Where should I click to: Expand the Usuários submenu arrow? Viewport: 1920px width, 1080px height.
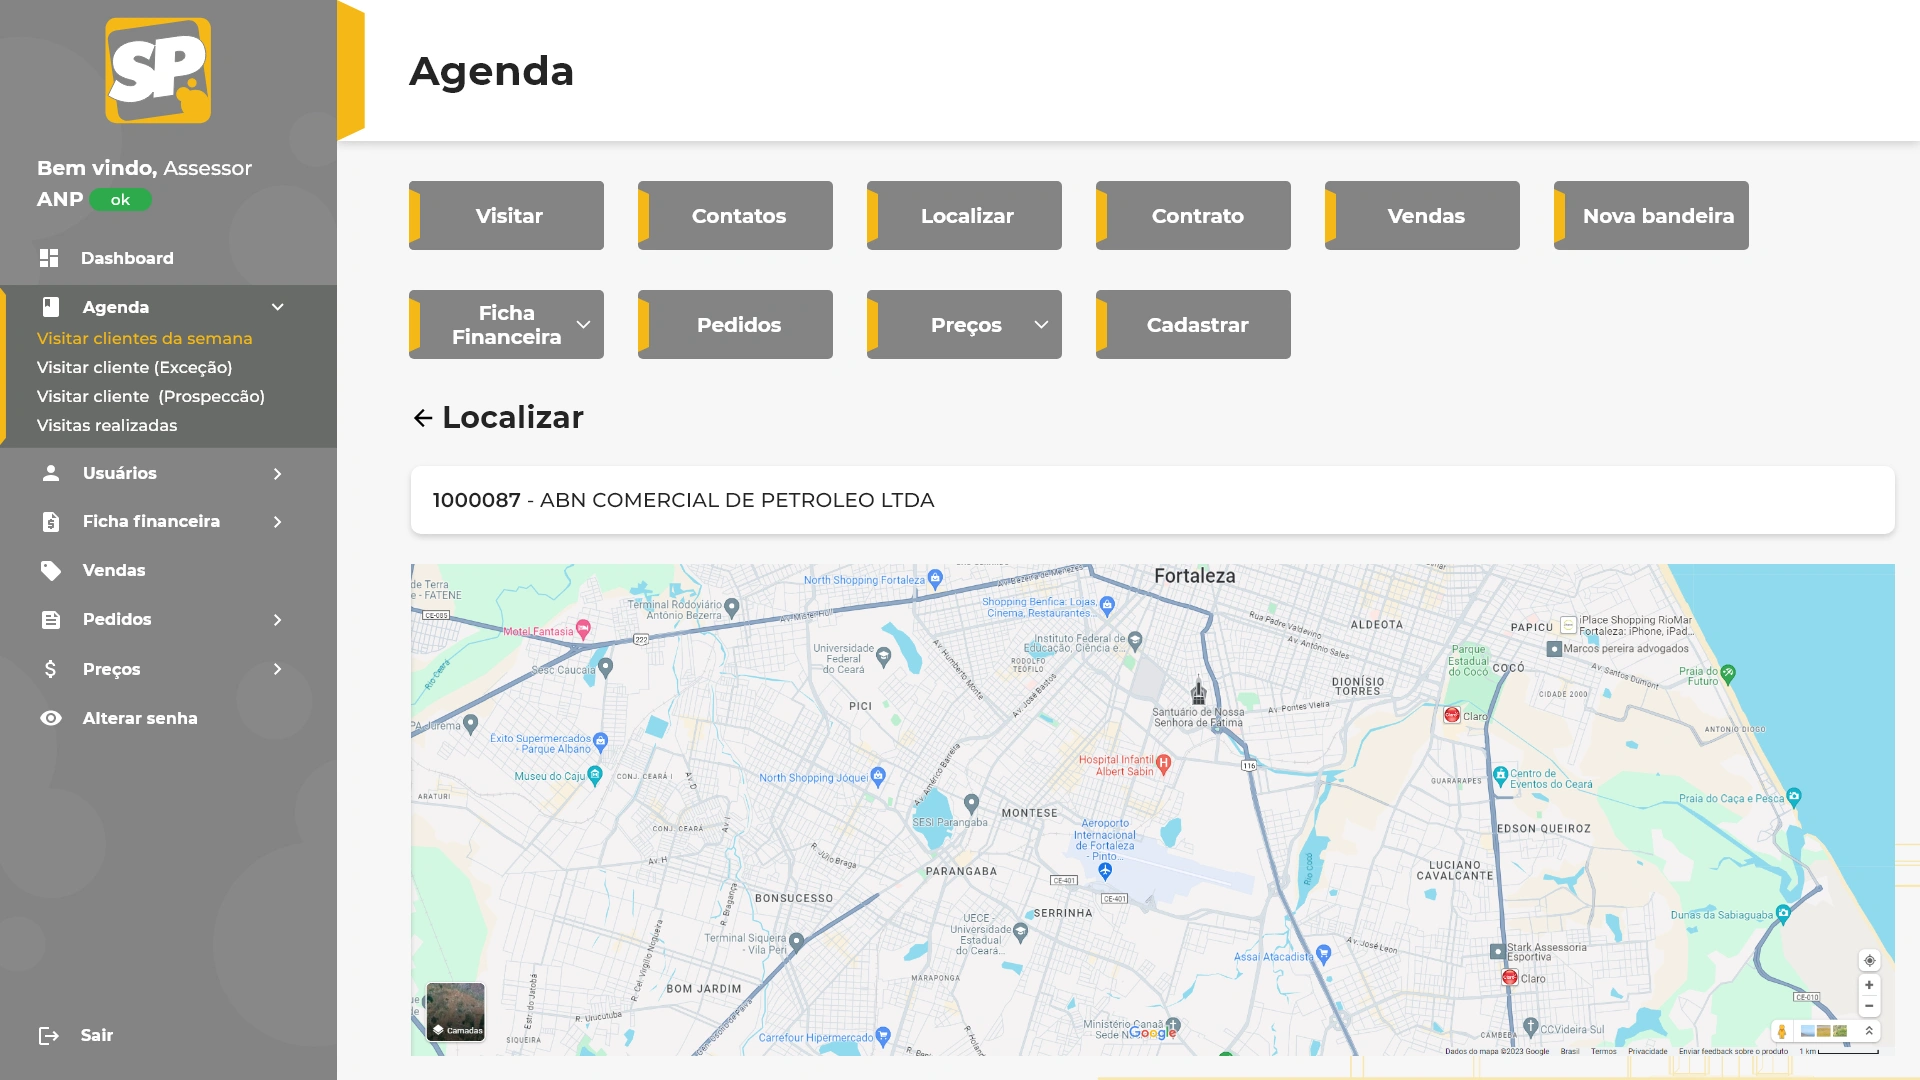tap(278, 473)
